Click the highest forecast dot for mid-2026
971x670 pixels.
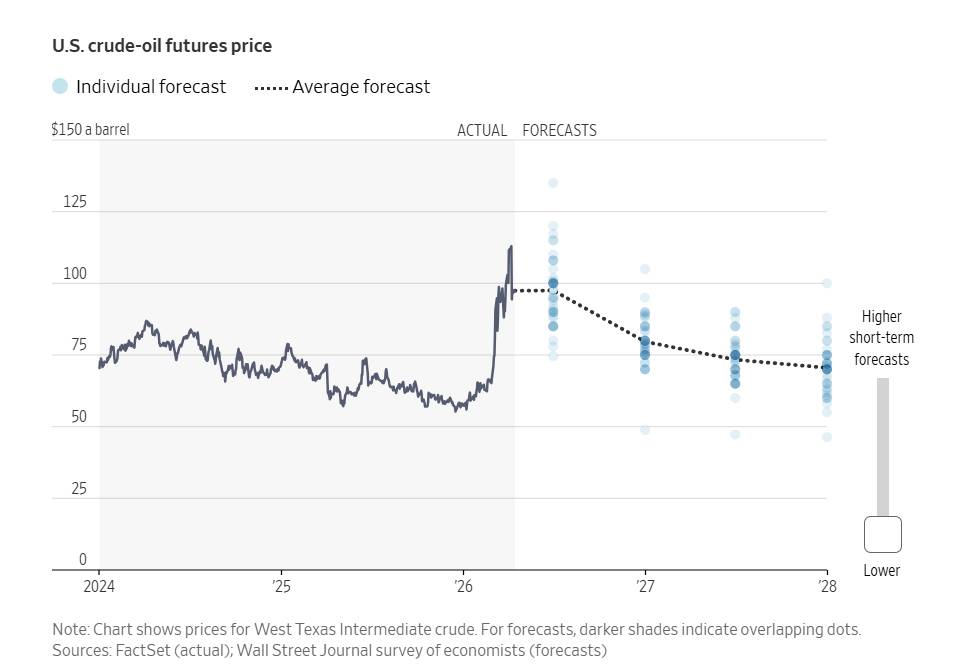[553, 183]
